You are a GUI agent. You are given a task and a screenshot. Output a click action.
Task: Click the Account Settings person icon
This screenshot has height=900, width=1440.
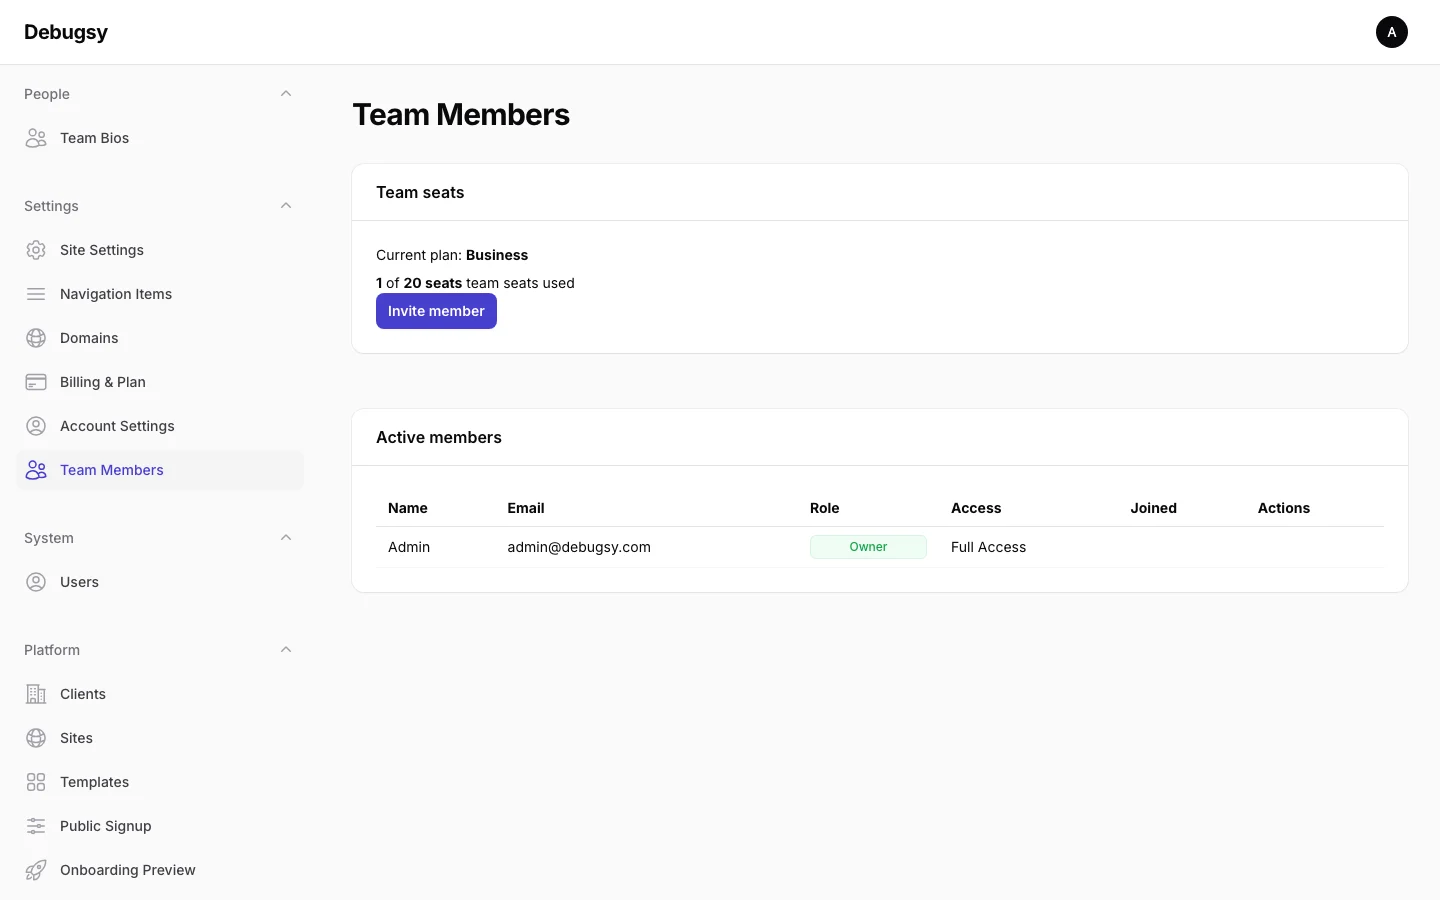tap(36, 426)
